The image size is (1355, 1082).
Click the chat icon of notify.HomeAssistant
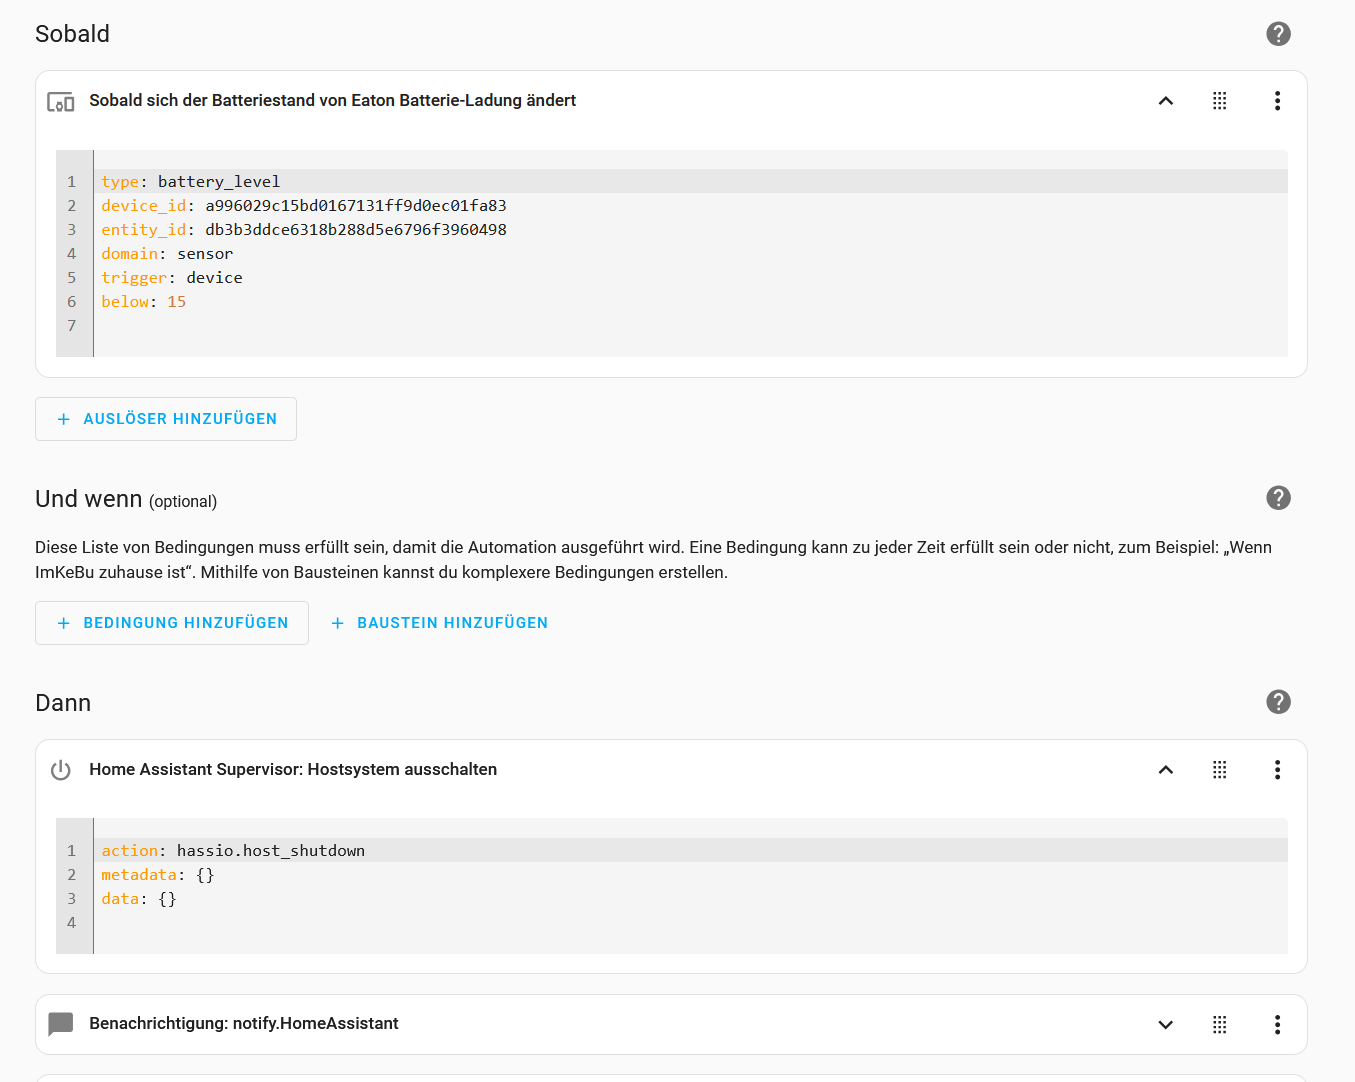pyautogui.click(x=61, y=1024)
